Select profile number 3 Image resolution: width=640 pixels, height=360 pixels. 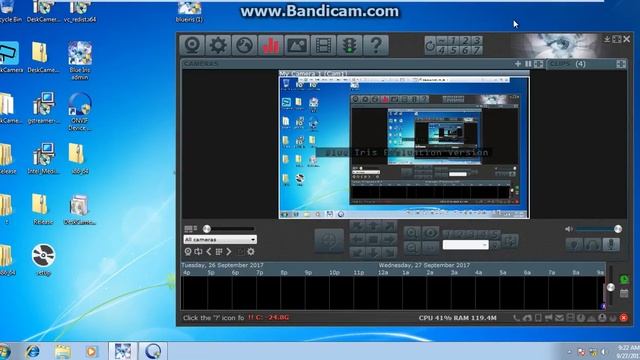(x=477, y=40)
